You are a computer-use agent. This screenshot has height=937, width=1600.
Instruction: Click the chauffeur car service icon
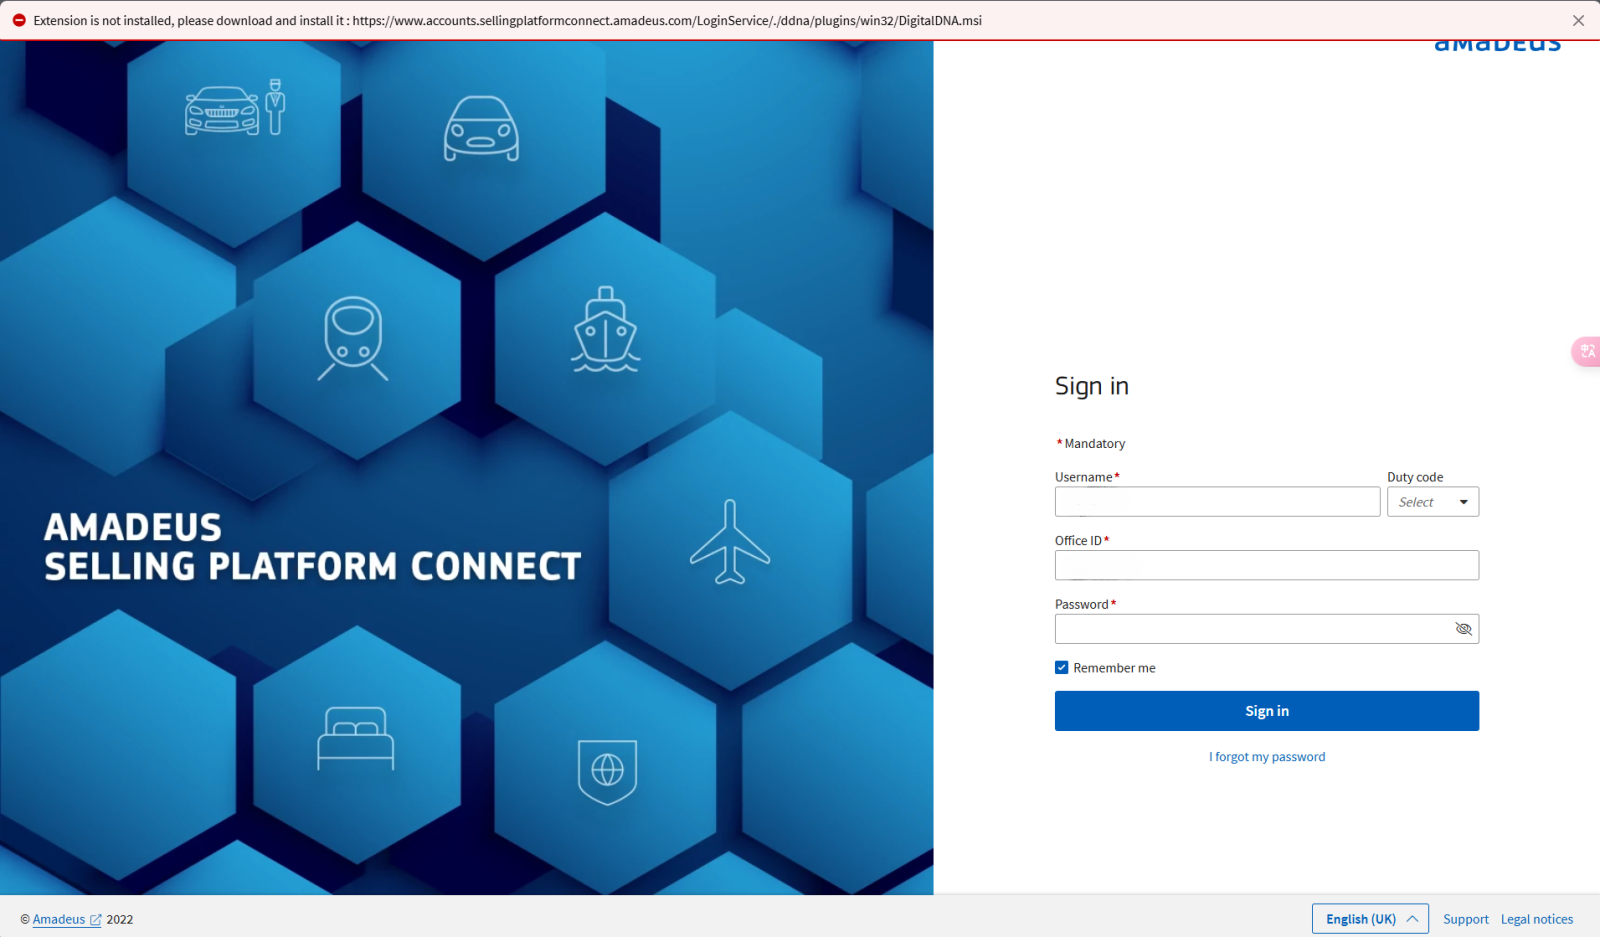[235, 108]
